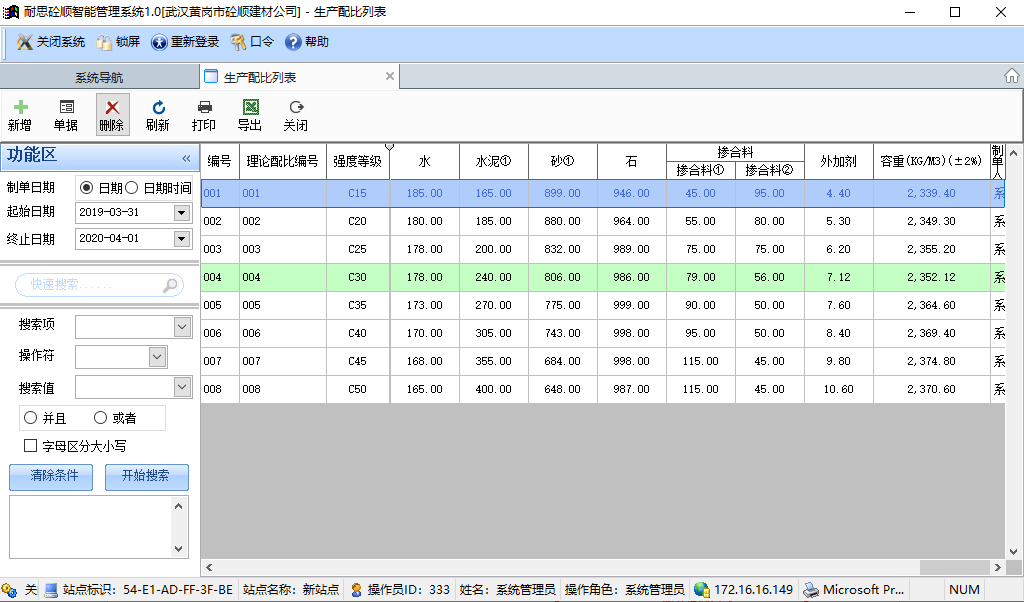Screen dimensions: 1024x602
Task: Open the 起始日期 date dropdown
Action: (181, 212)
